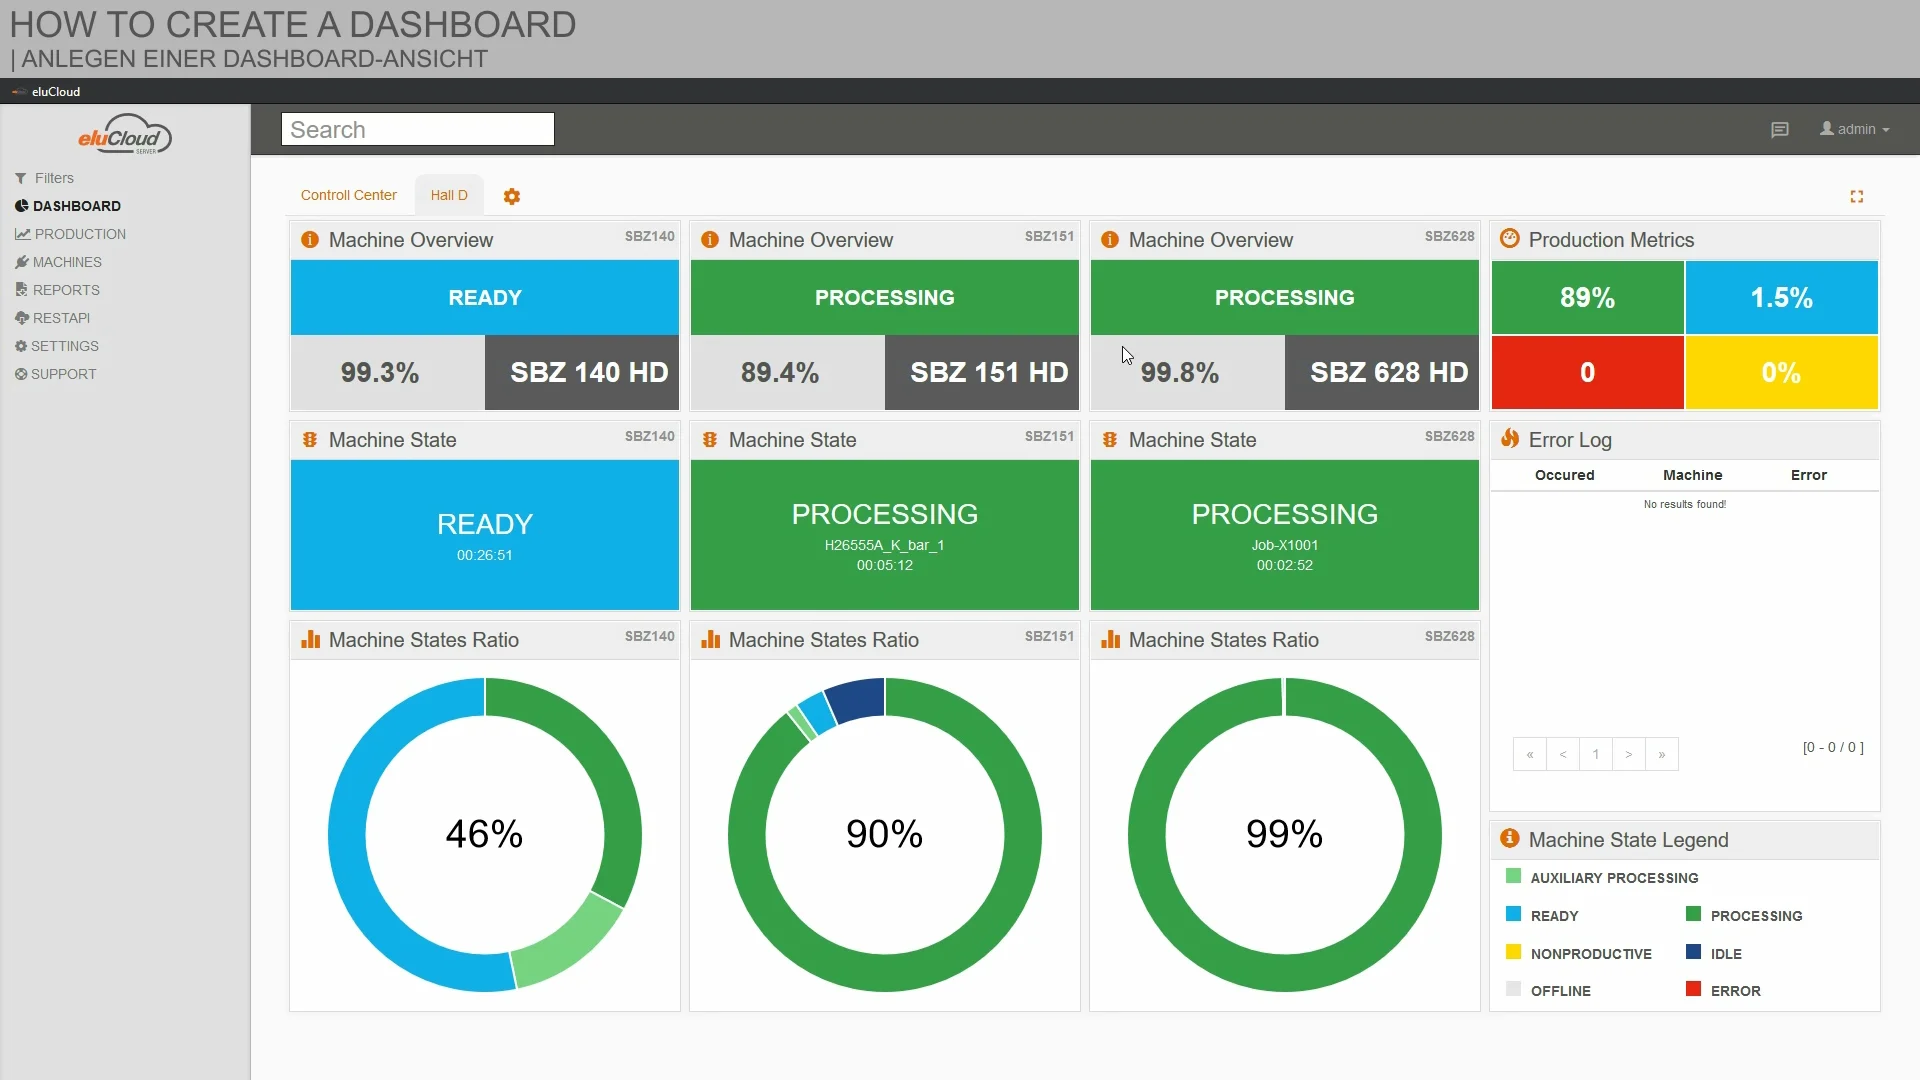Image resolution: width=1920 pixels, height=1080 pixels.
Task: Click the eluCloud logo
Action: pyautogui.click(x=124, y=133)
